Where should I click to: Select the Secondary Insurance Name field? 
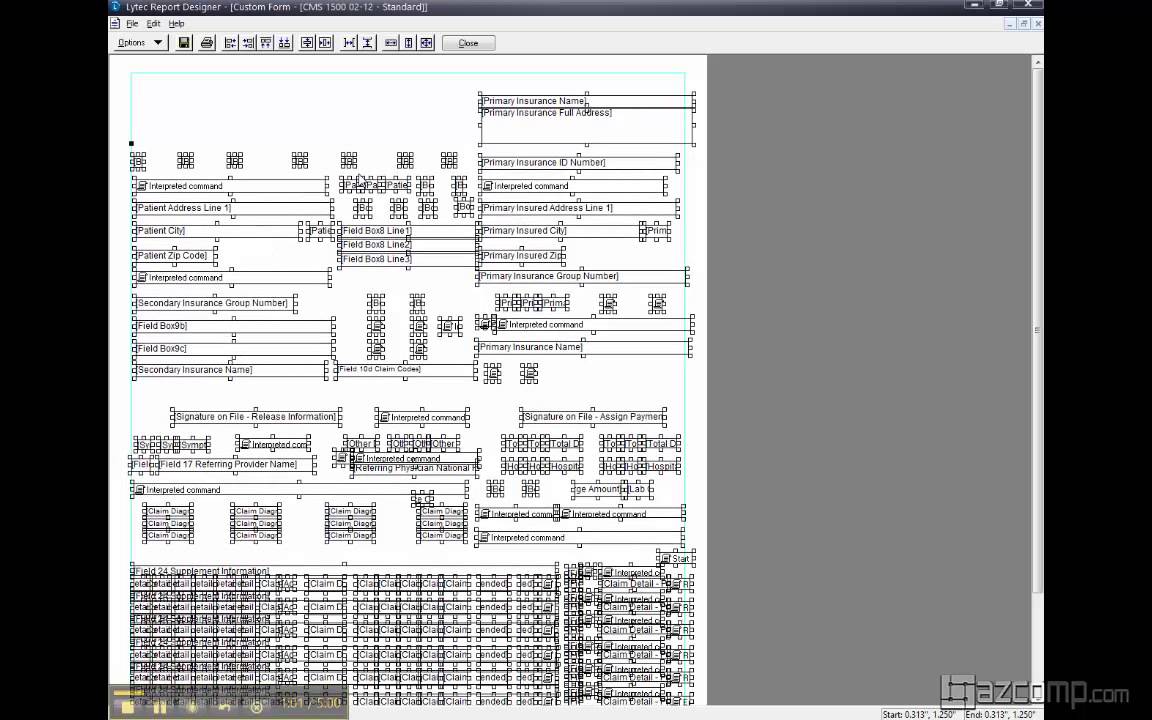(231, 370)
